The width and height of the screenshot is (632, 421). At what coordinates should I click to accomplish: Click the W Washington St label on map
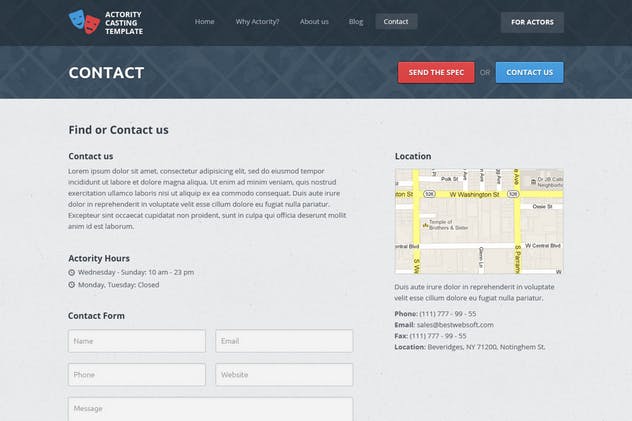click(x=474, y=195)
